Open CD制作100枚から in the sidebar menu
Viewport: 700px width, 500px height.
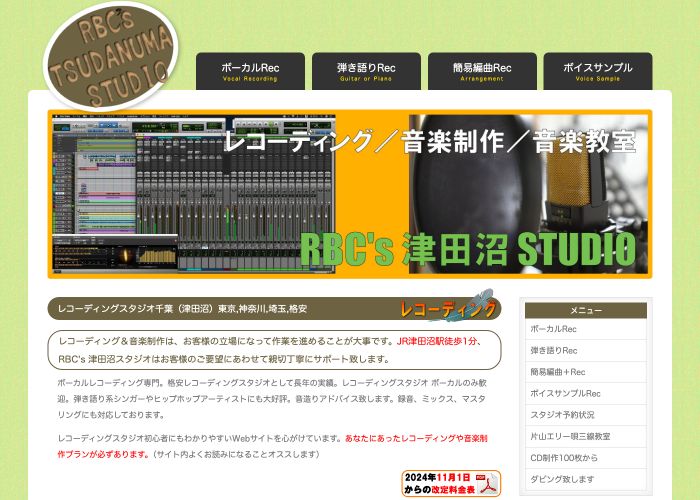tap(586, 458)
